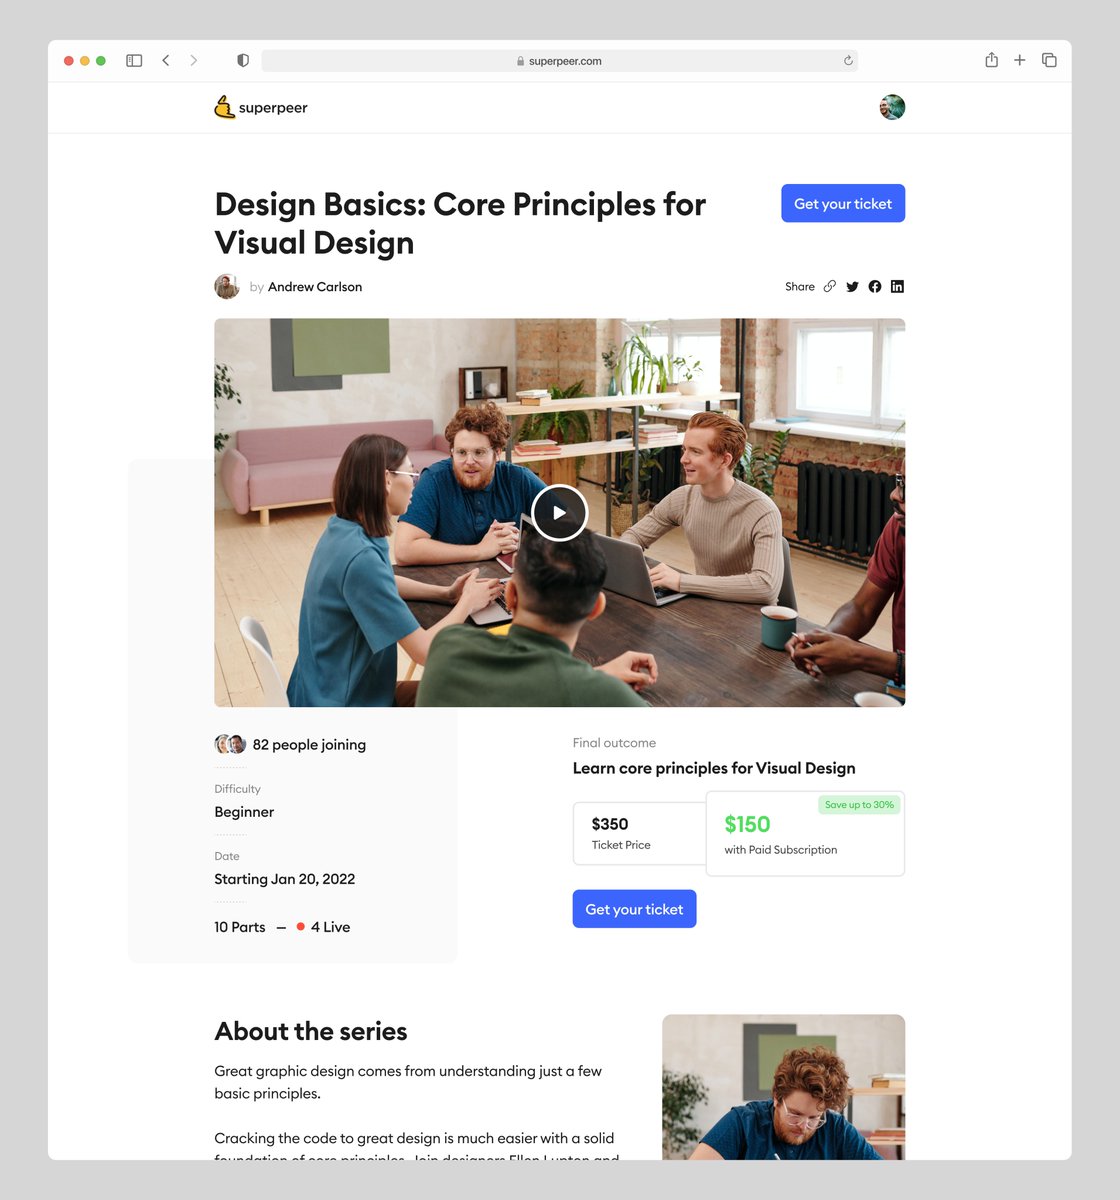Screen dimensions: 1120x1200
Task: Click the superpeer.com address bar
Action: click(x=560, y=60)
